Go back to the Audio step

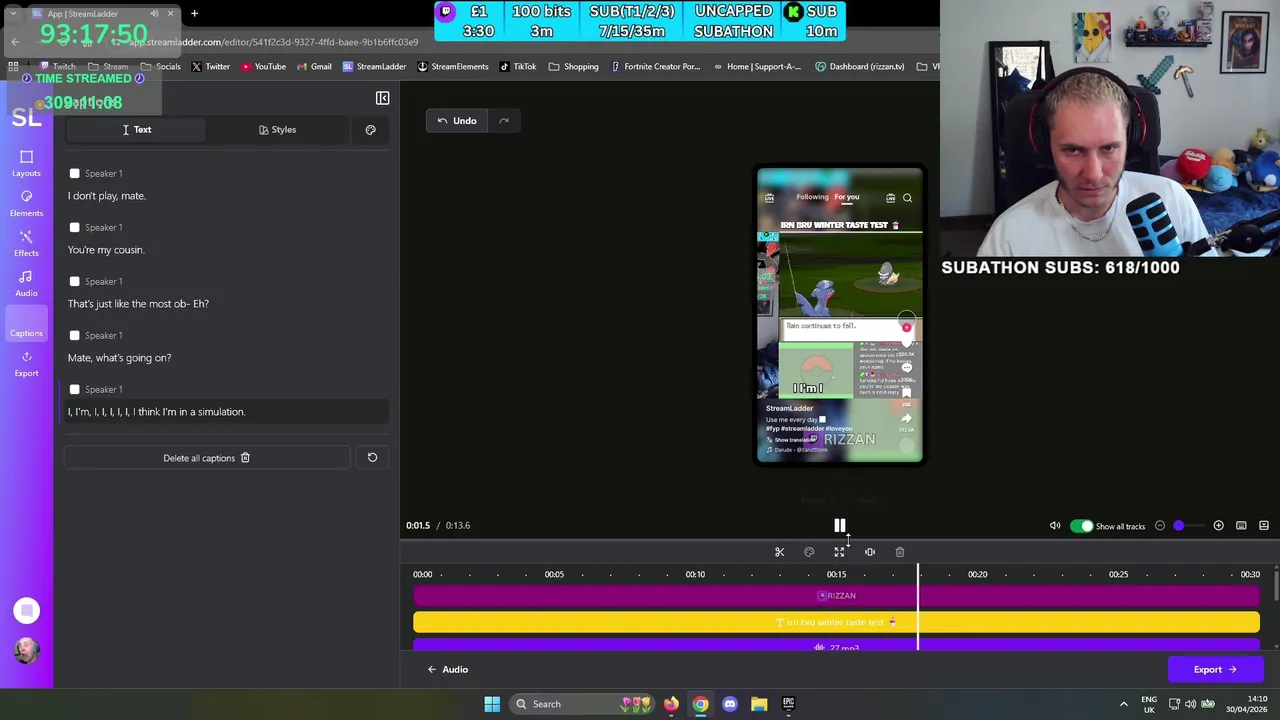[446, 670]
